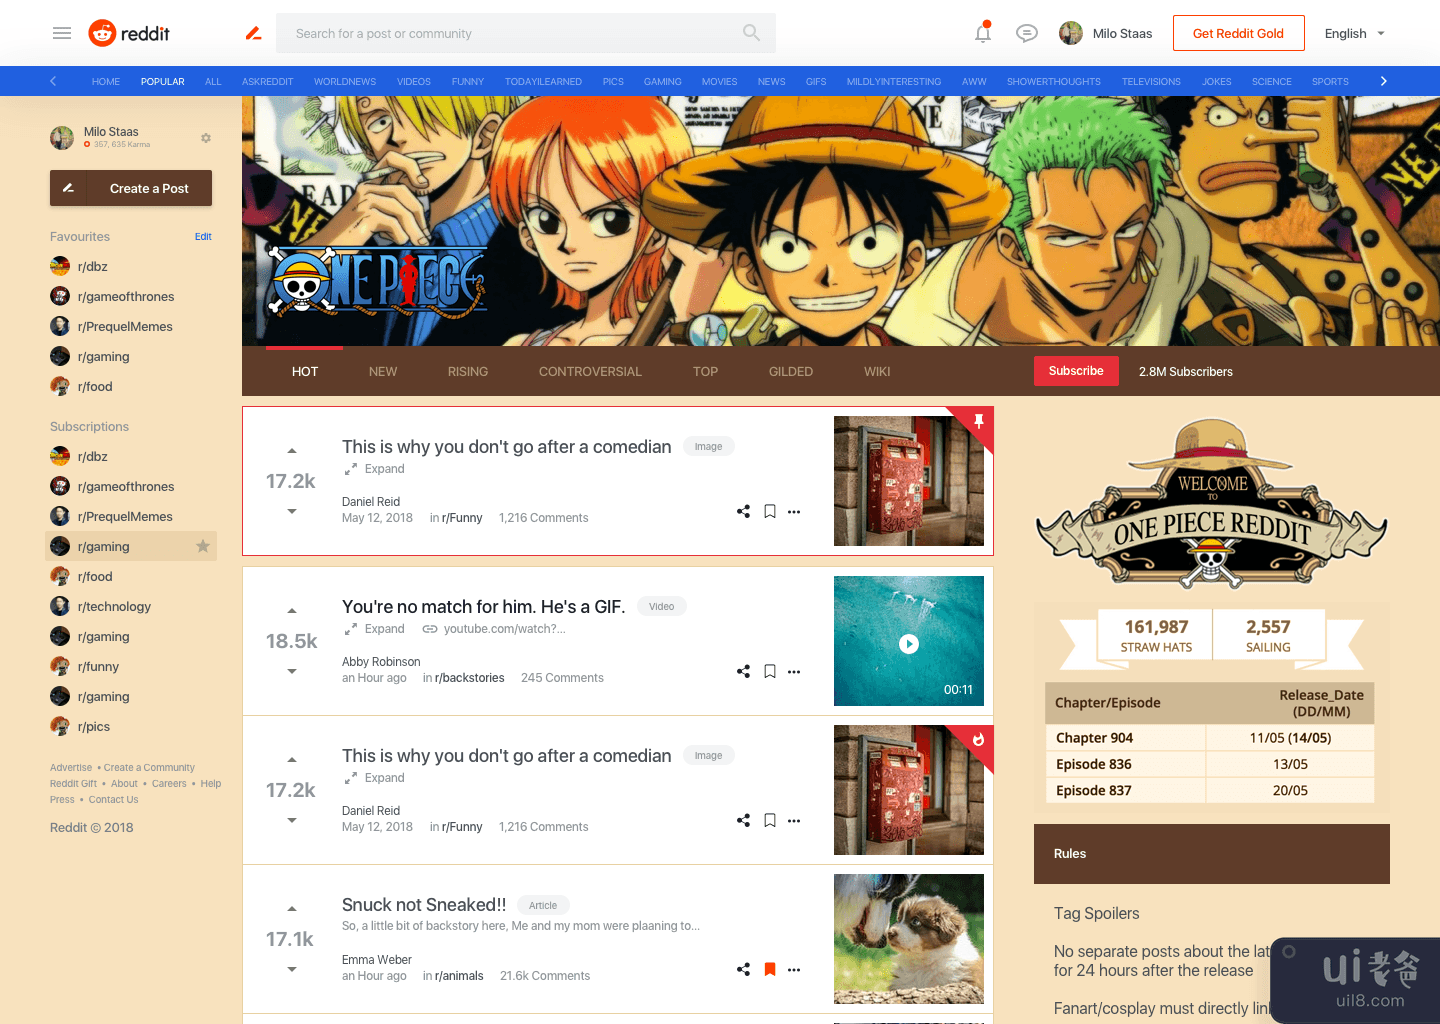The image size is (1440, 1024).
Task: Click 245 Comments on GIF post
Action: point(562,678)
